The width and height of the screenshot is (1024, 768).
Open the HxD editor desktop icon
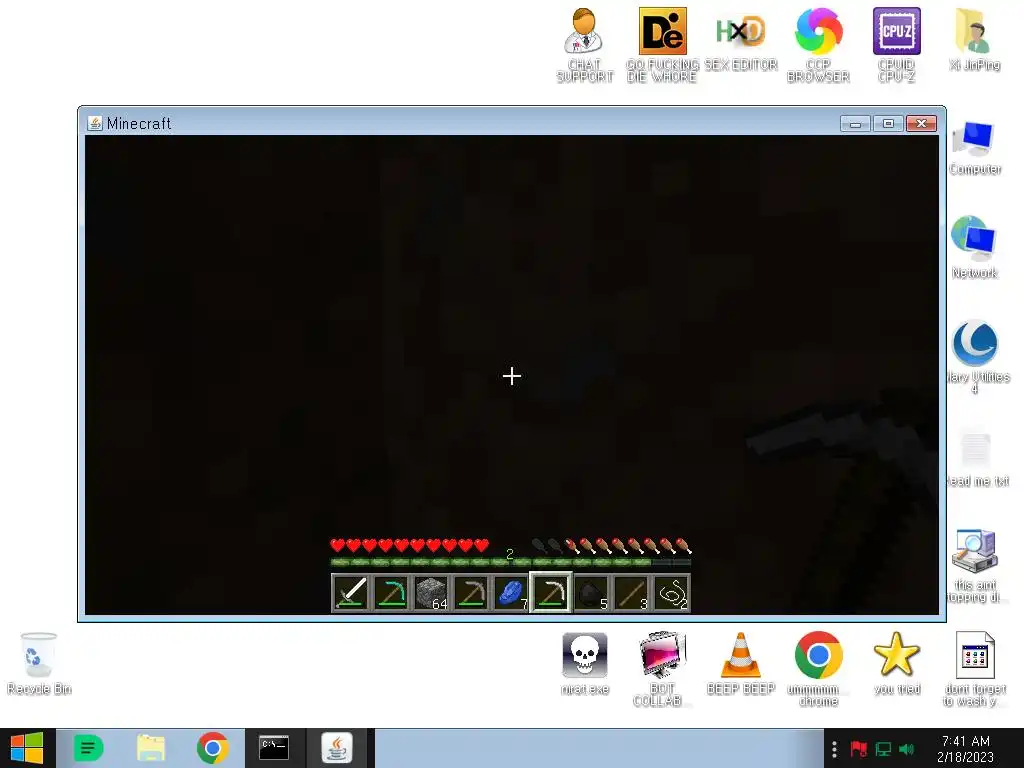tap(741, 39)
